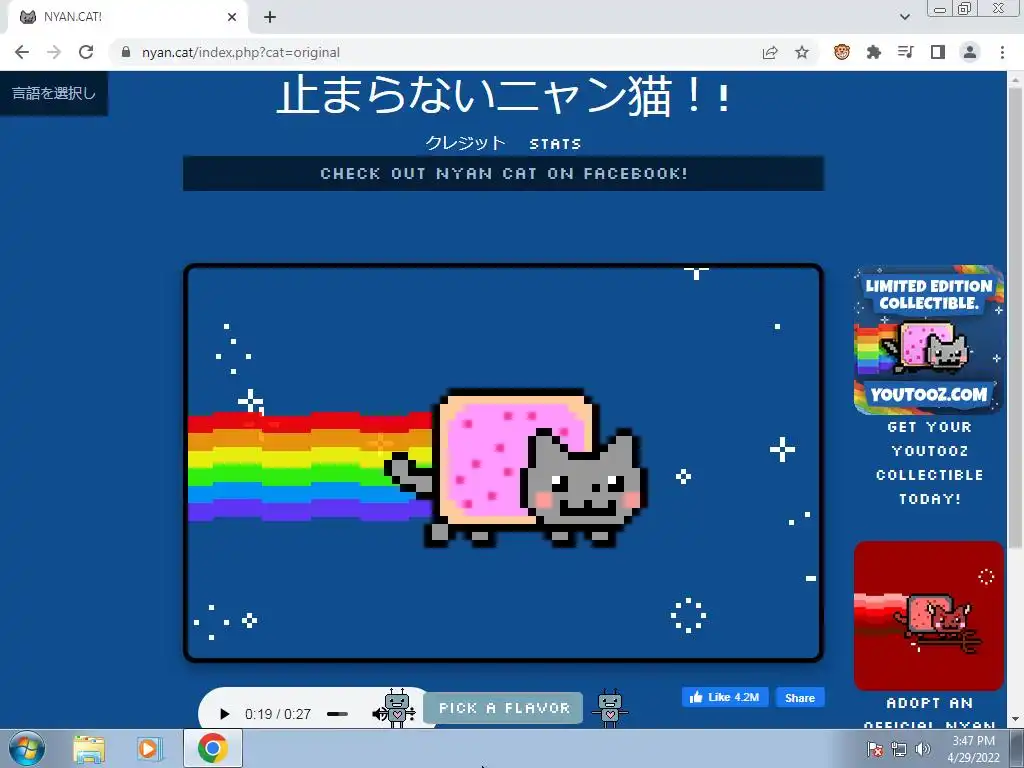Screen dimensions: 1024x768
Task: Open the media player taskbar icon
Action: coord(149,749)
